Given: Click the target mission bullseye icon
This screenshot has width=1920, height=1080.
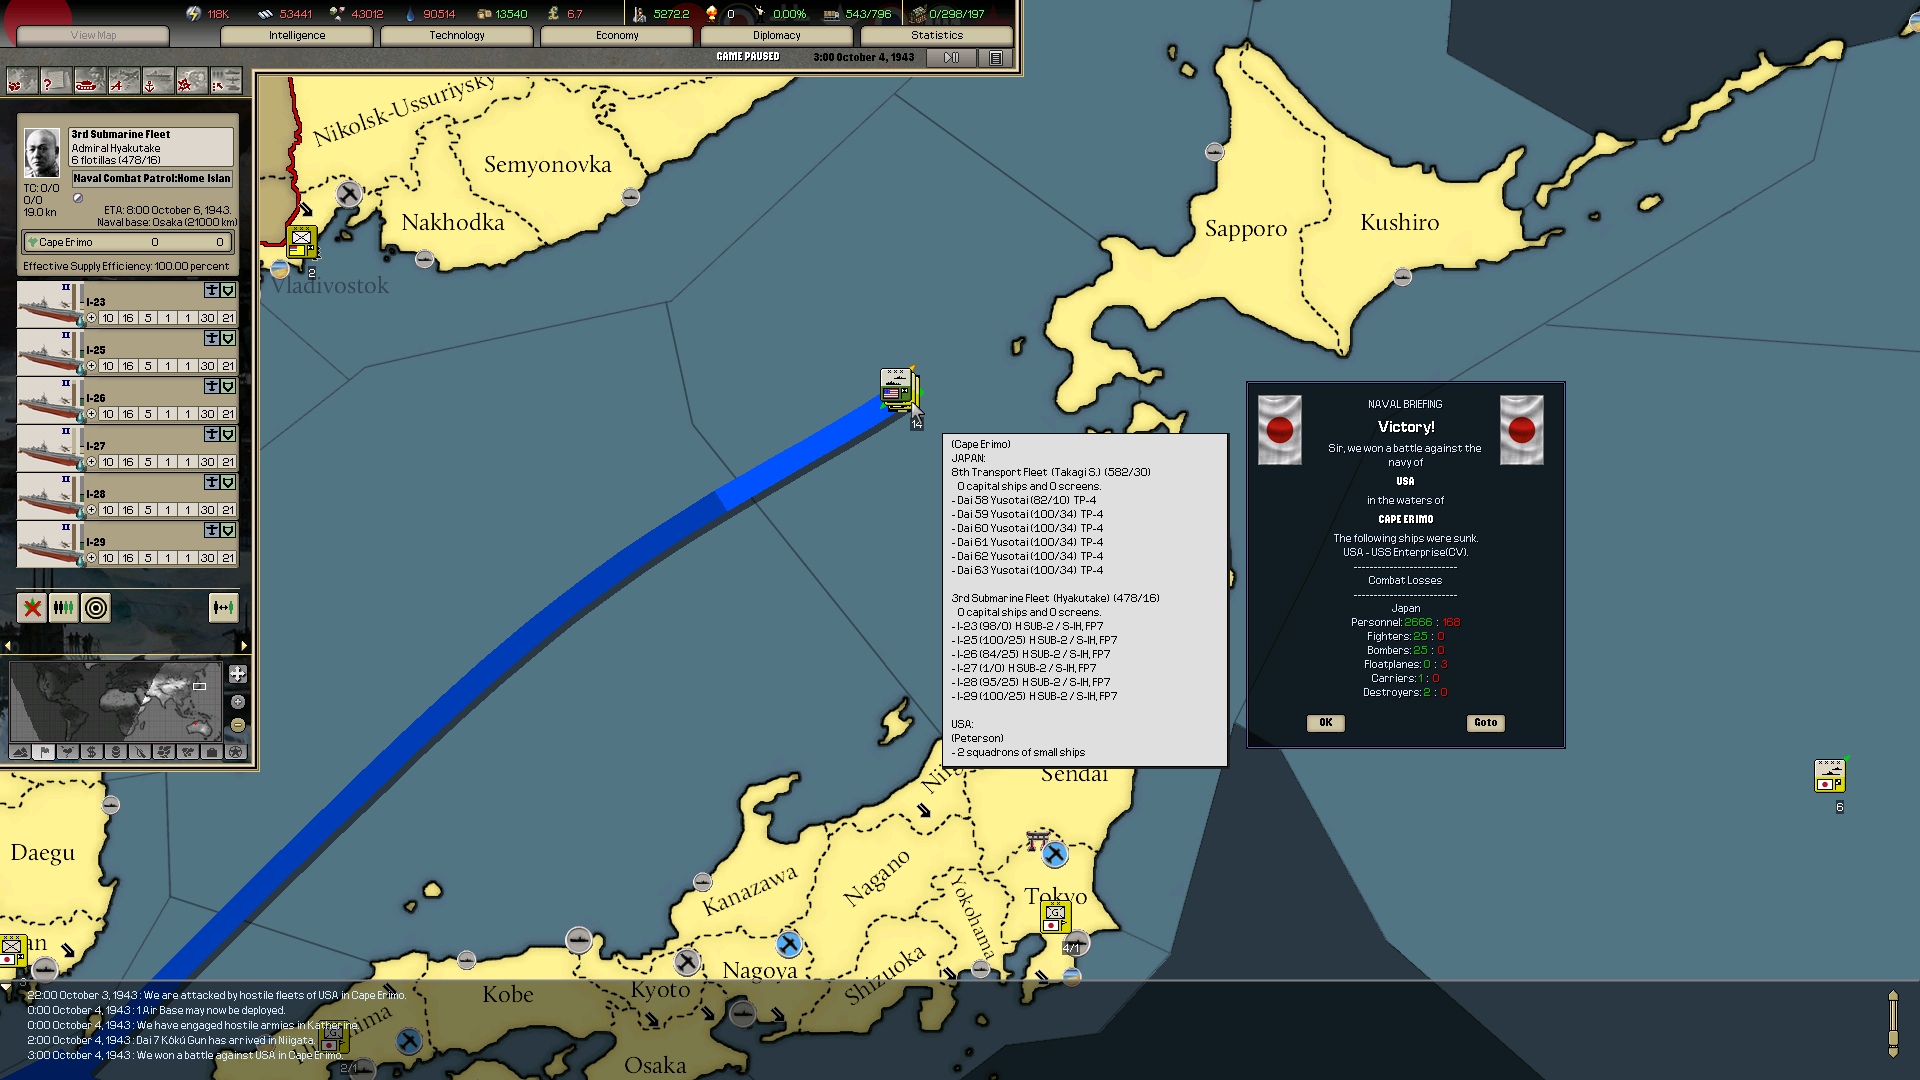Looking at the screenshot, I should (x=96, y=607).
